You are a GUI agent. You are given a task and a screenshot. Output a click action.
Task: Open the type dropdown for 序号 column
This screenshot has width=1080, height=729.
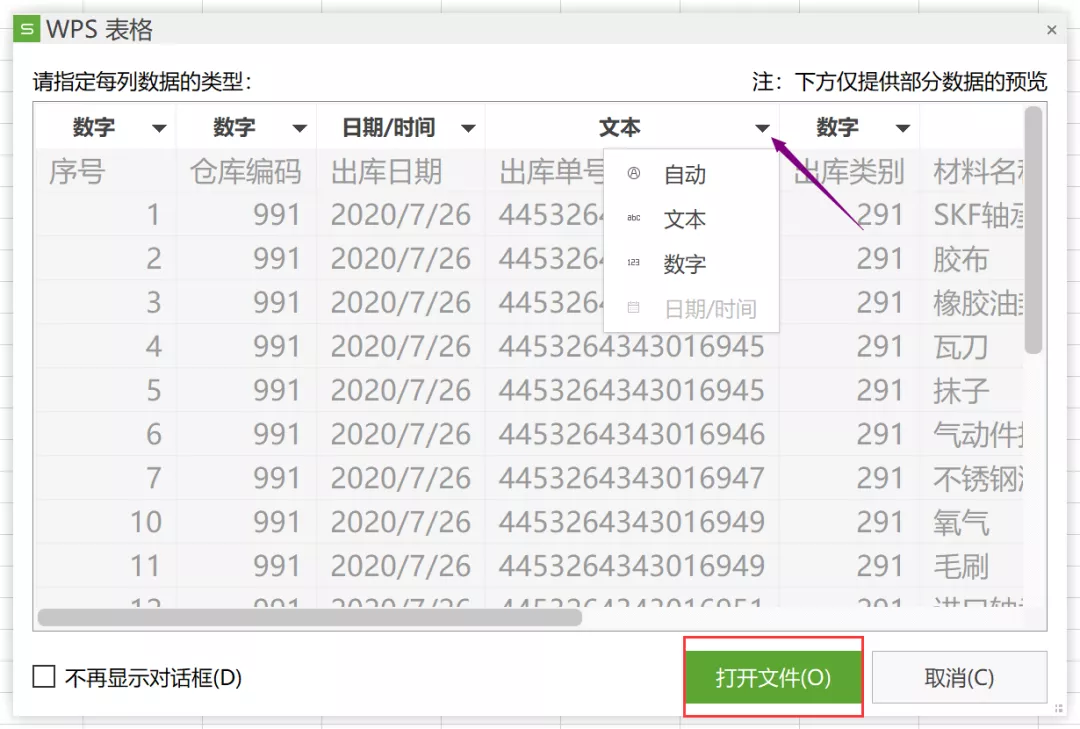[161, 128]
